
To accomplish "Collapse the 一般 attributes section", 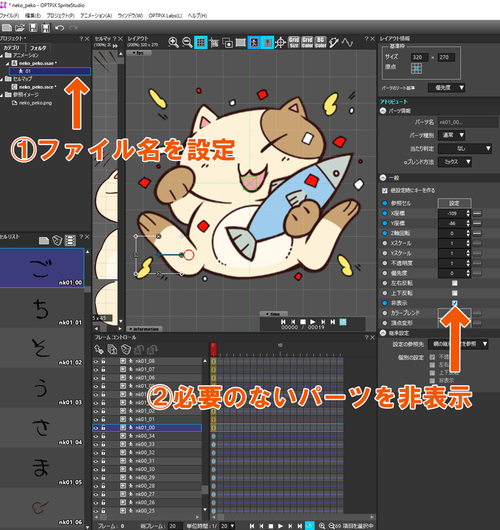I will (383, 177).
